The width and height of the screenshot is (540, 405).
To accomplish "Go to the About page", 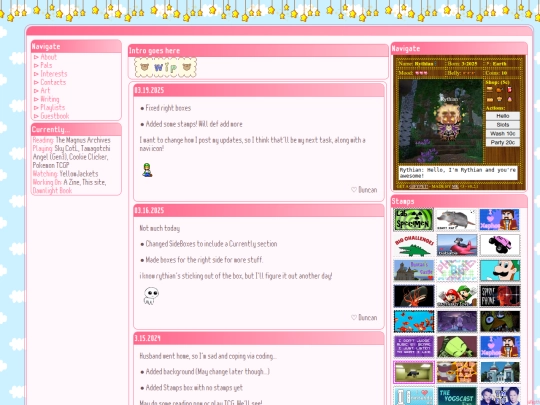I will tap(49, 57).
